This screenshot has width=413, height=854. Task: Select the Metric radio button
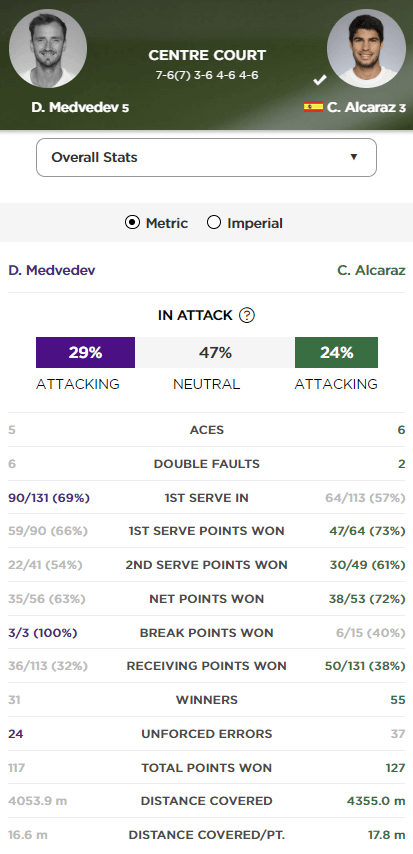[132, 223]
